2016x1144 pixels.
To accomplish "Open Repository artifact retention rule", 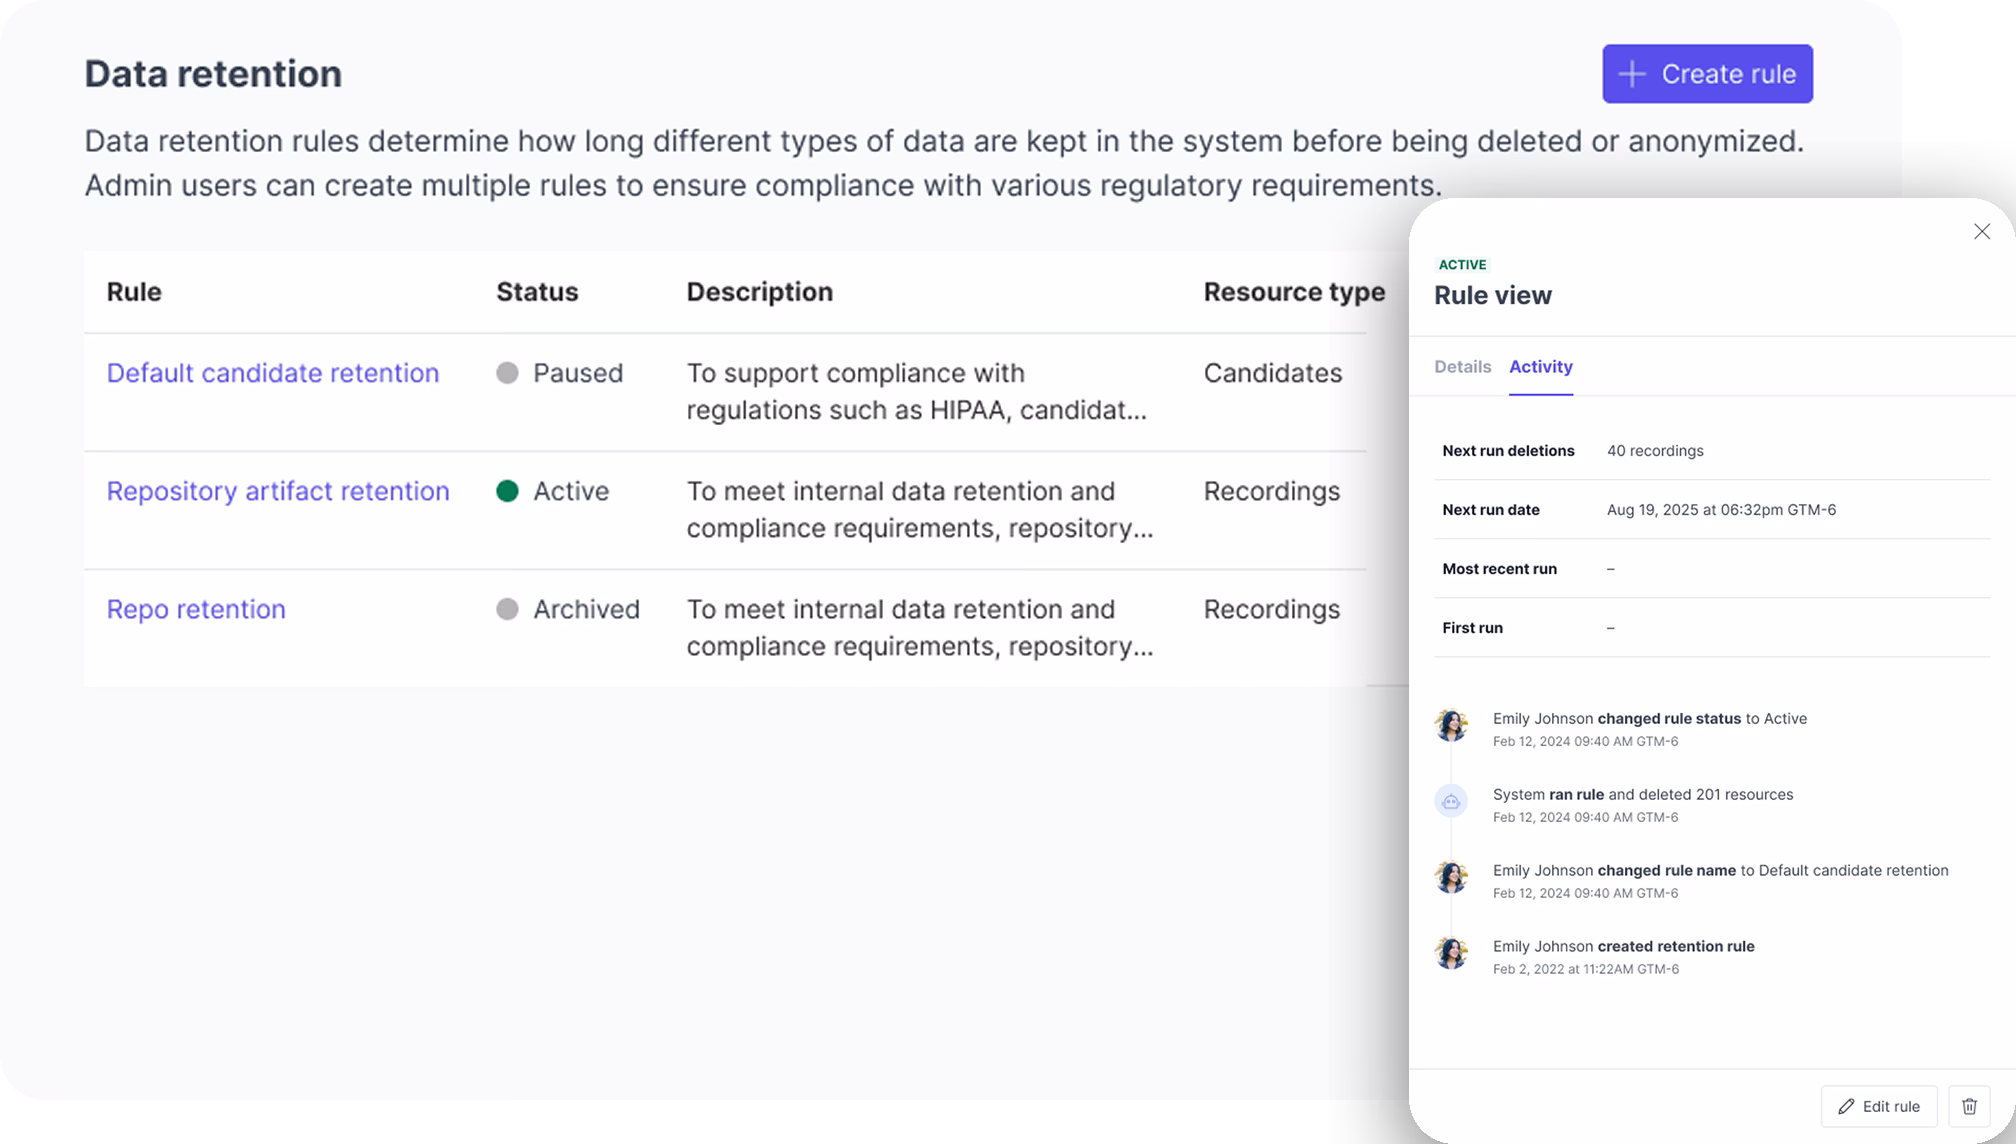I will [278, 491].
